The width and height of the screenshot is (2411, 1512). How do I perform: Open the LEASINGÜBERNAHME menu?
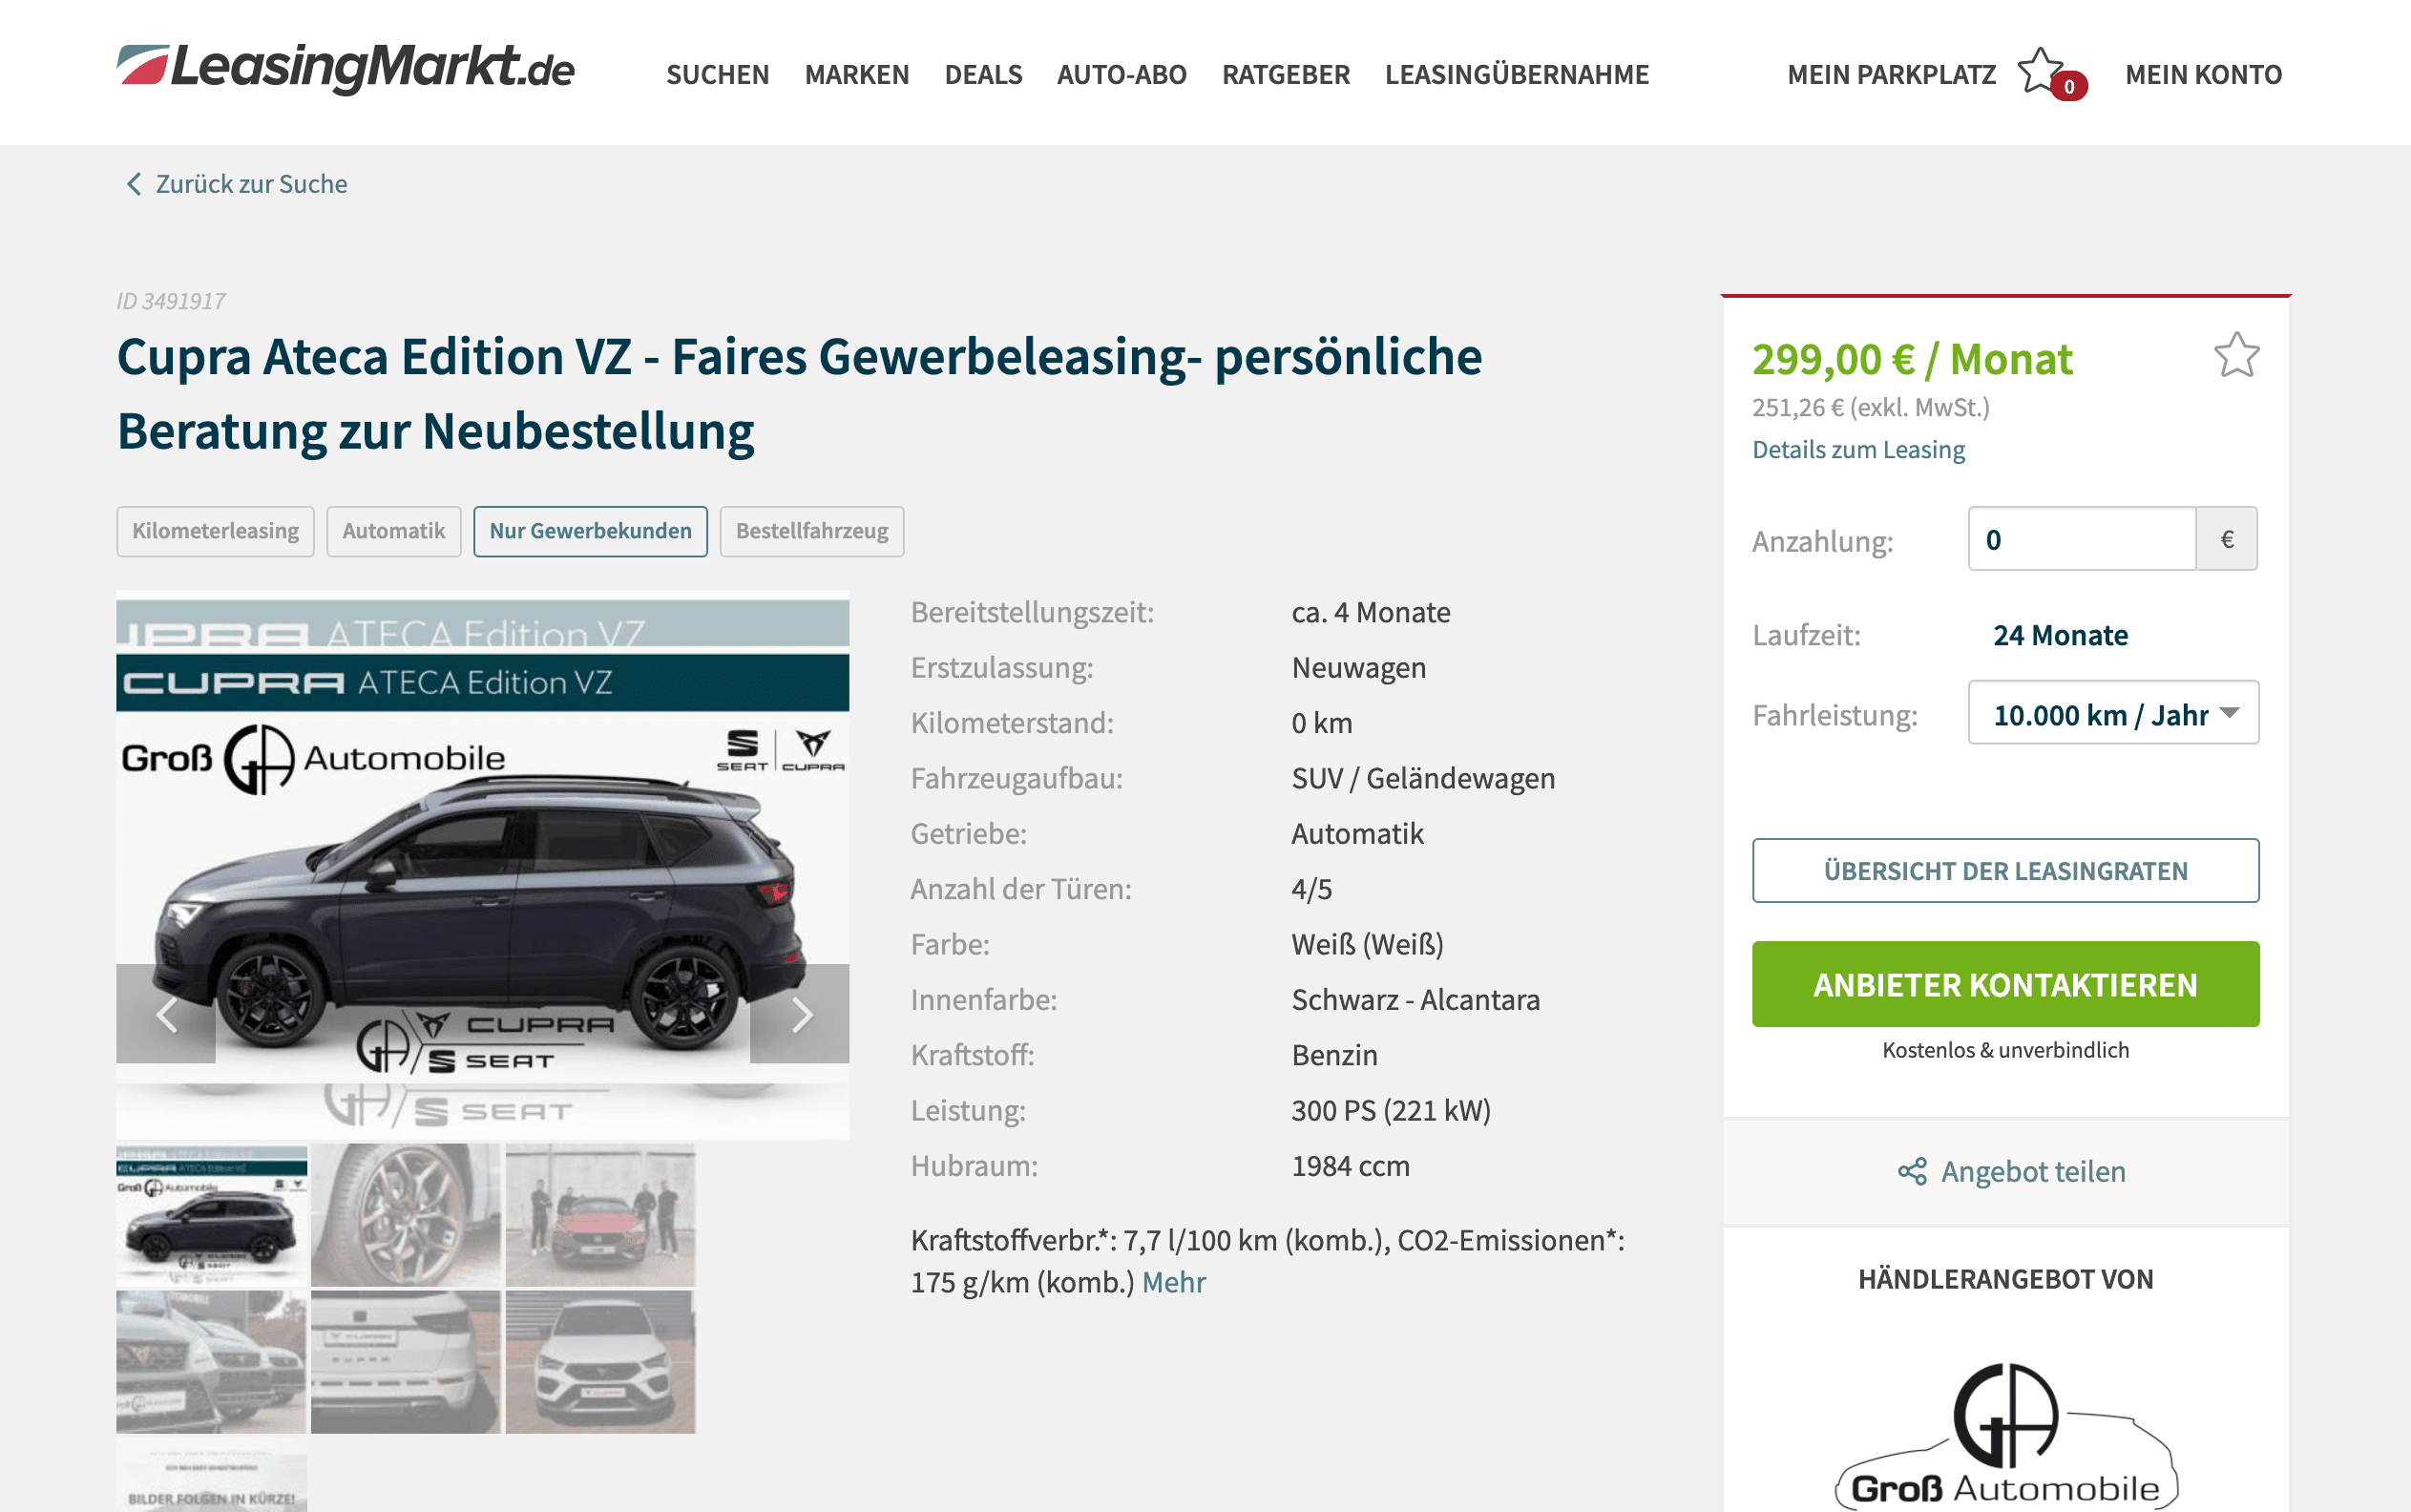(1516, 74)
